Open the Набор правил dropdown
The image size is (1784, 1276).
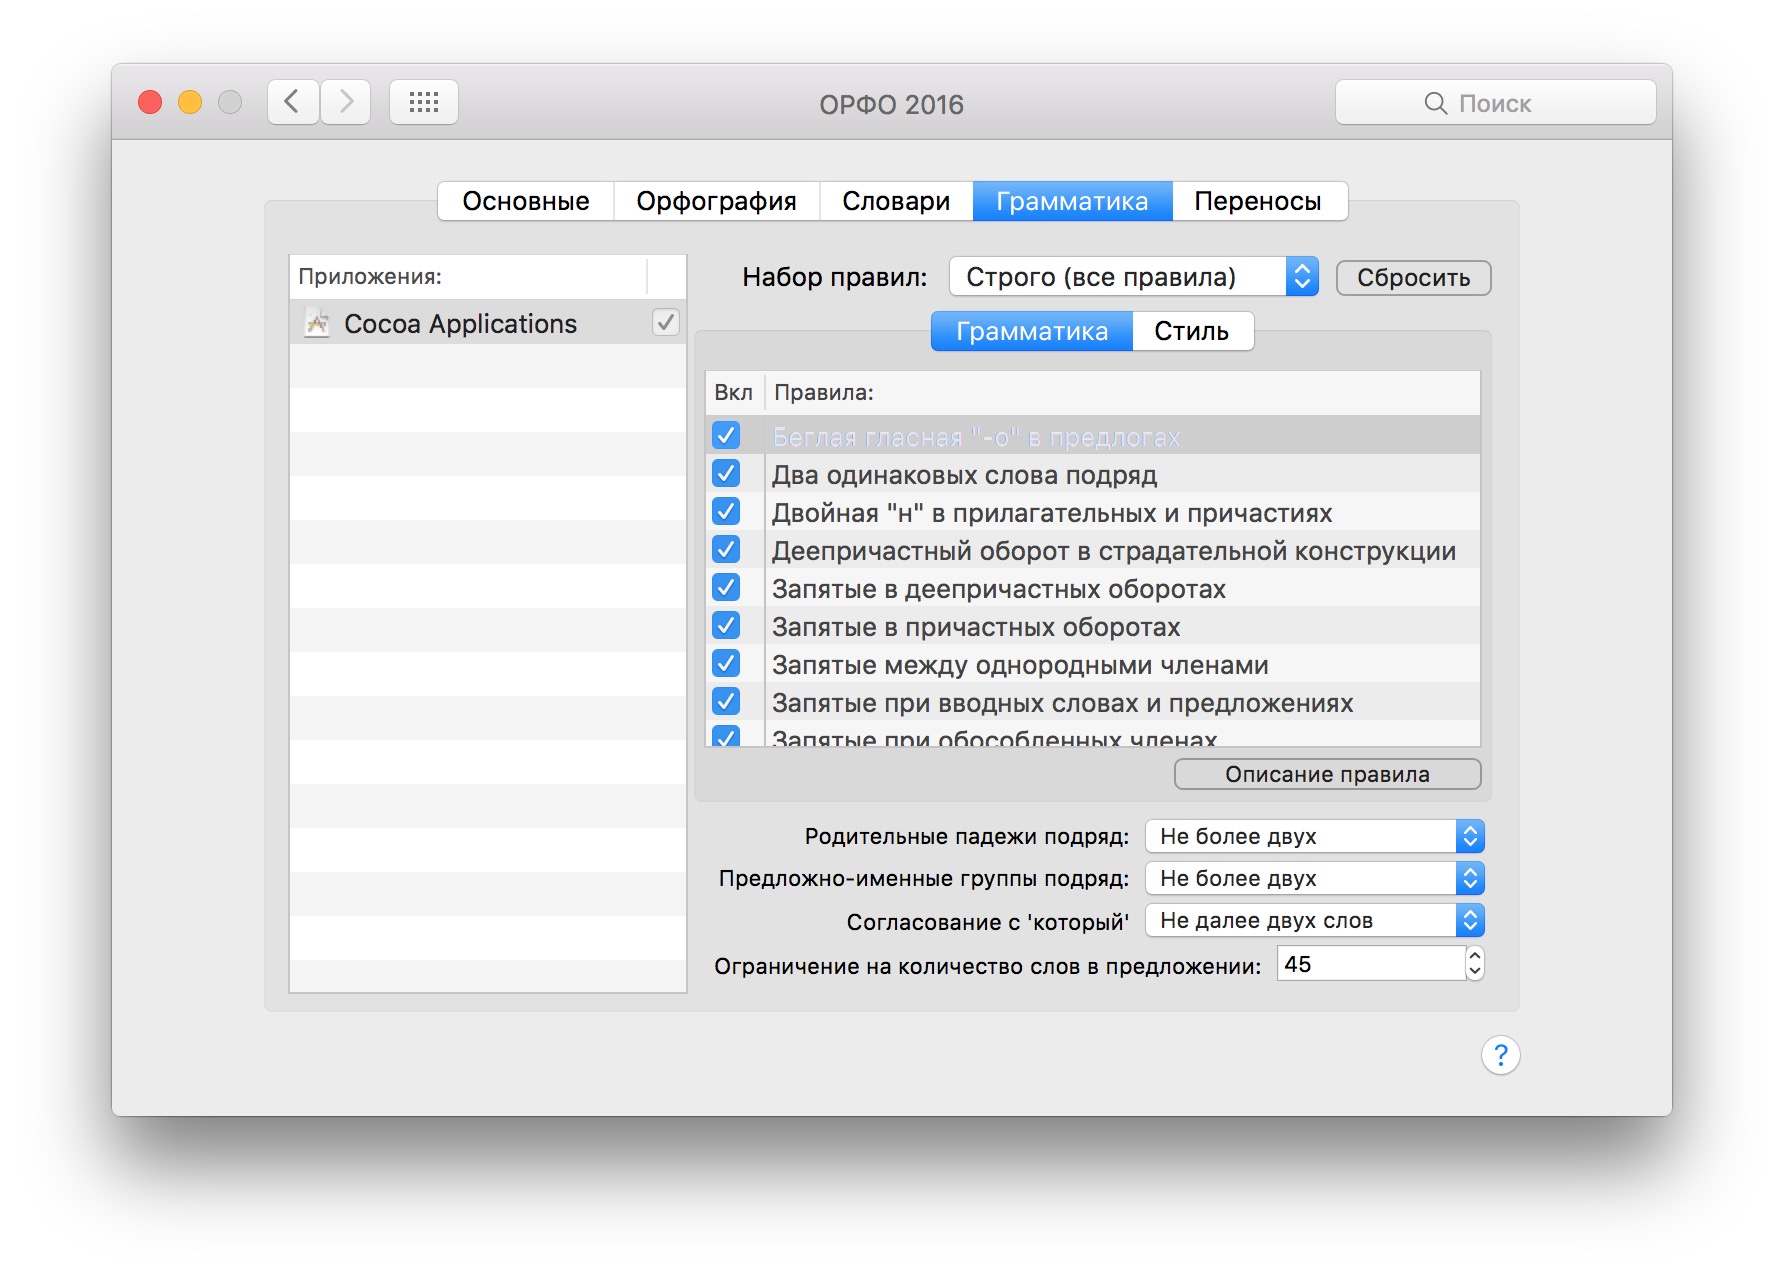[1134, 277]
